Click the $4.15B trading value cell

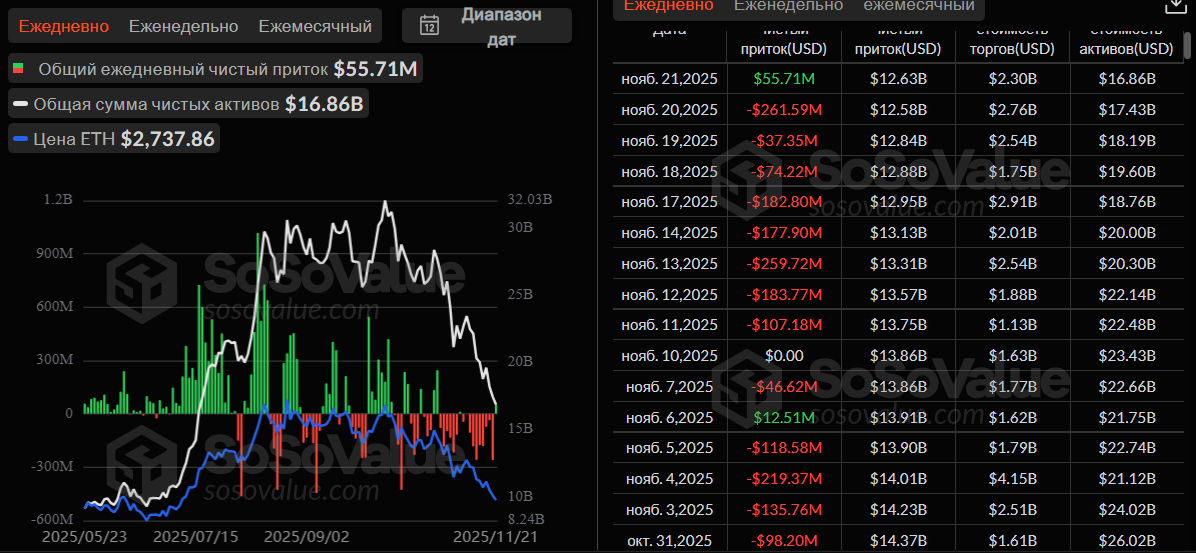pyautogui.click(x=1013, y=479)
